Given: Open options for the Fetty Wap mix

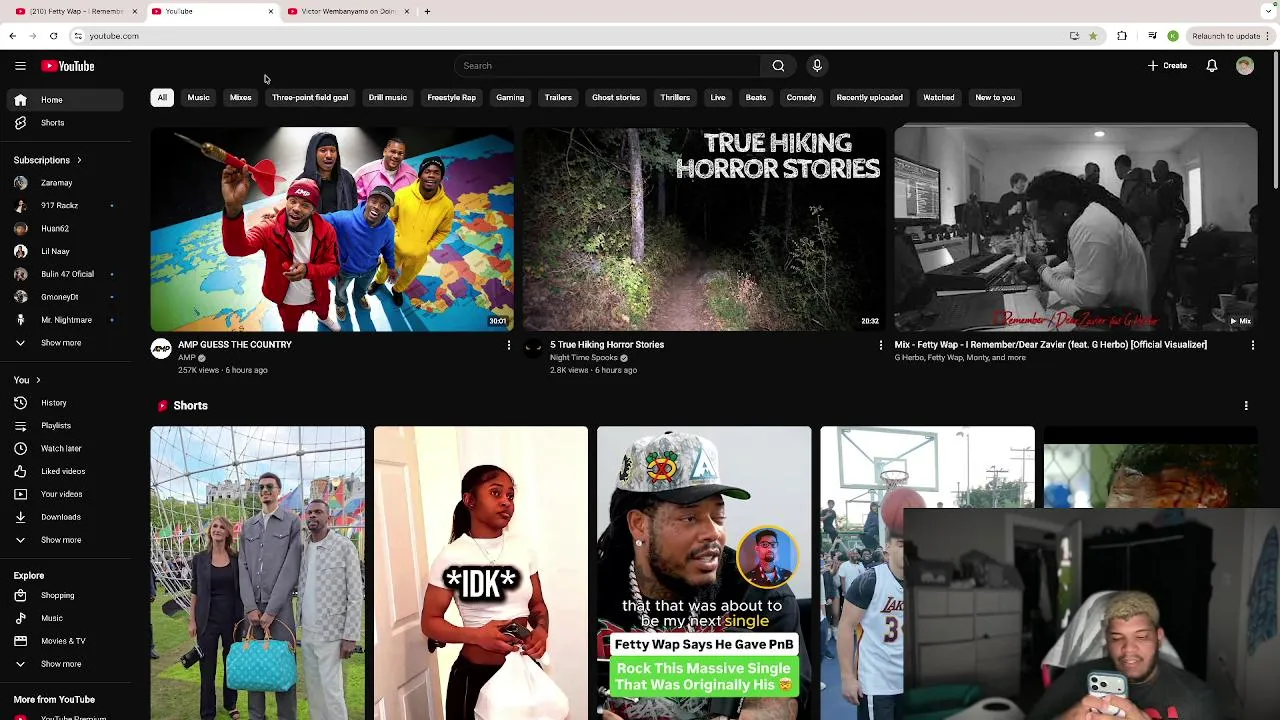Looking at the screenshot, I should [x=1252, y=345].
